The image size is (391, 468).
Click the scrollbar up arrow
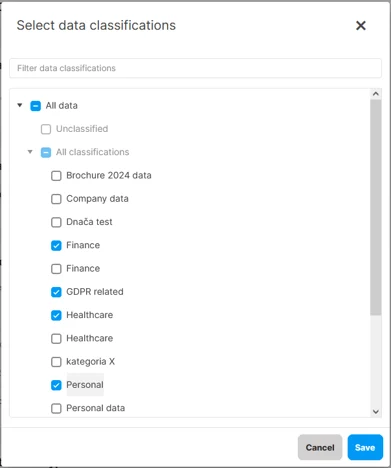[x=376, y=94]
